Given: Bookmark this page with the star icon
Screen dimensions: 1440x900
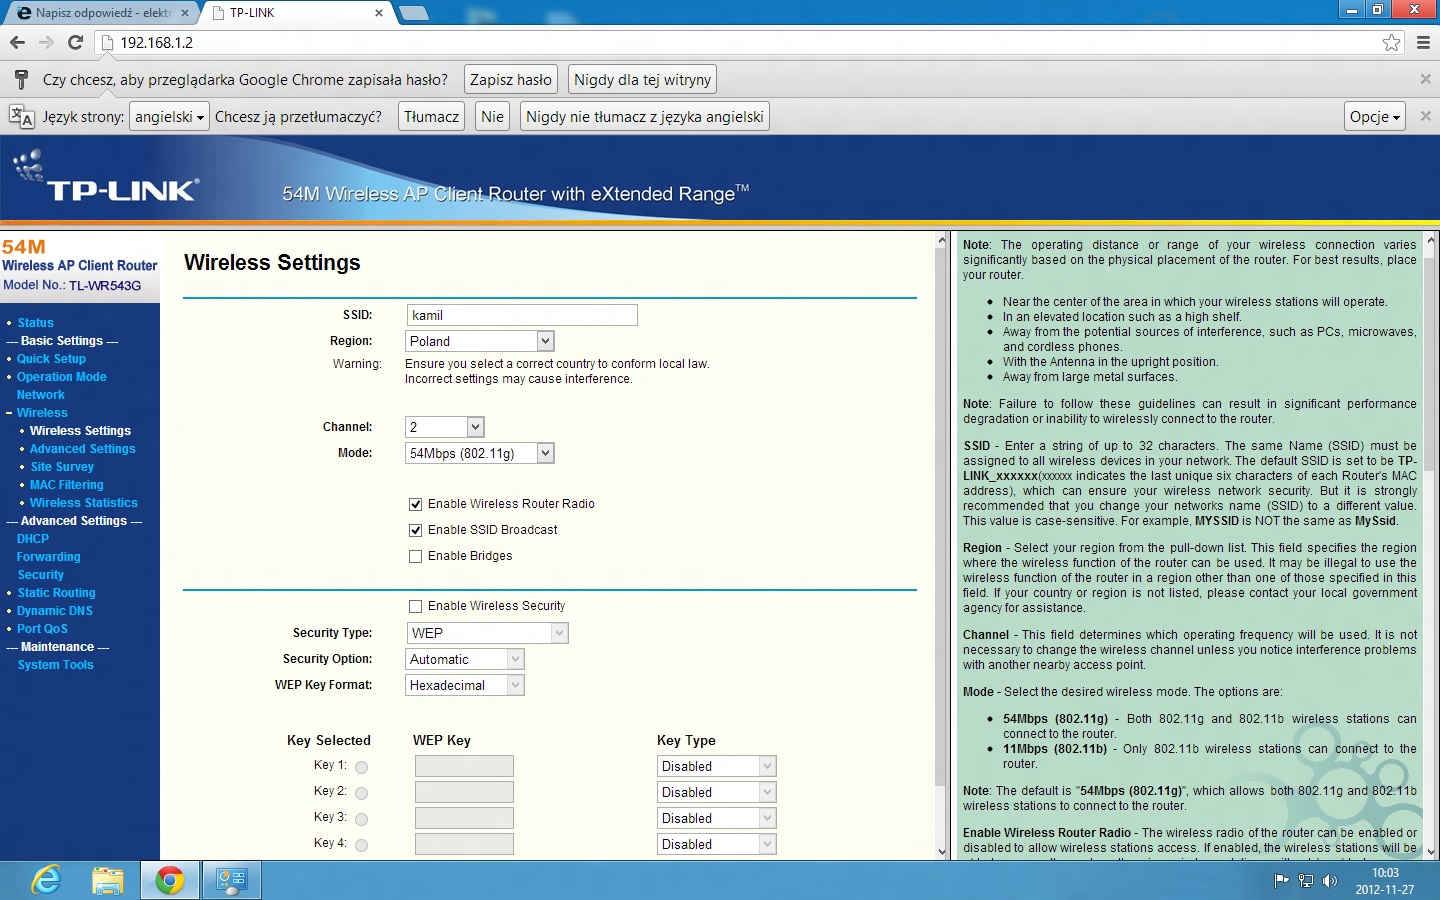Looking at the screenshot, I should coord(1391,42).
